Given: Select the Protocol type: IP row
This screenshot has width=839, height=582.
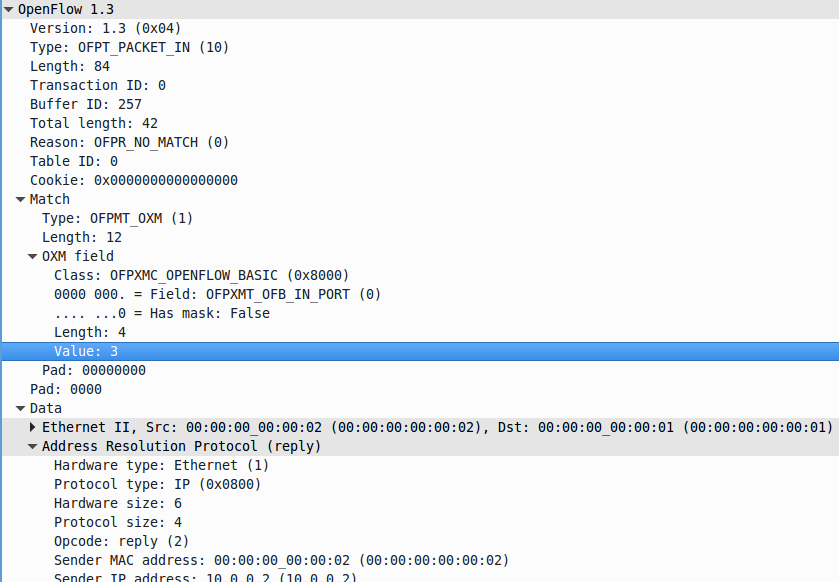Looking at the screenshot, I should [157, 484].
